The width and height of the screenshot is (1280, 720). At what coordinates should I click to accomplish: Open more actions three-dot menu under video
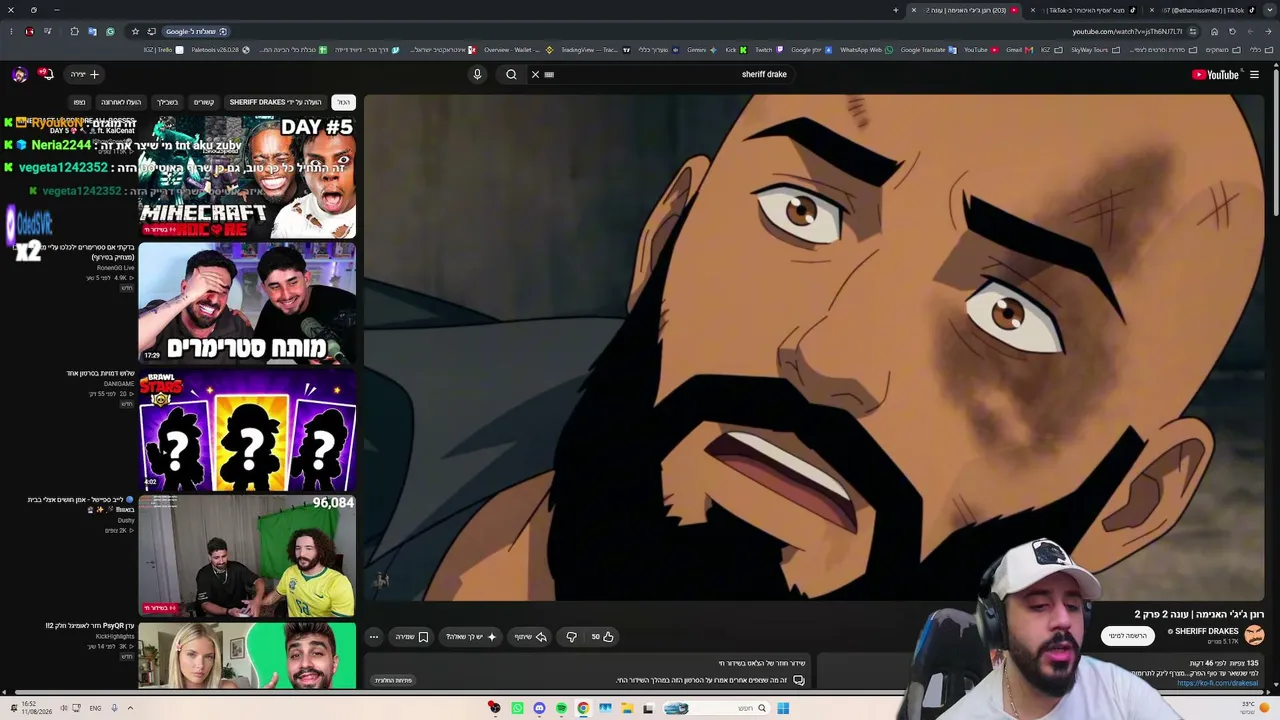(373, 637)
